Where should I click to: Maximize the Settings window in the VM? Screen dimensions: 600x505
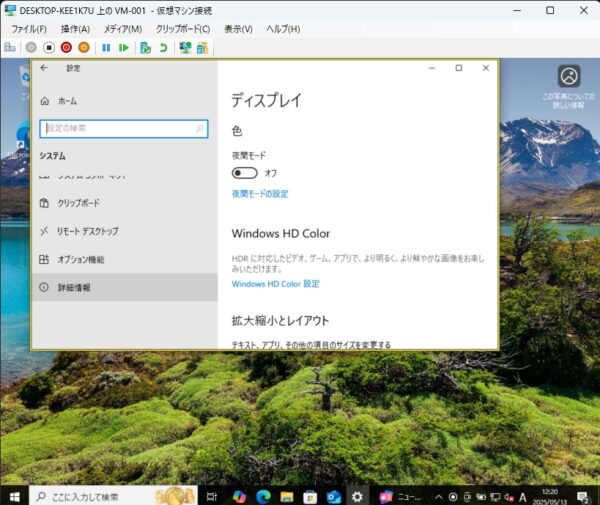click(459, 68)
